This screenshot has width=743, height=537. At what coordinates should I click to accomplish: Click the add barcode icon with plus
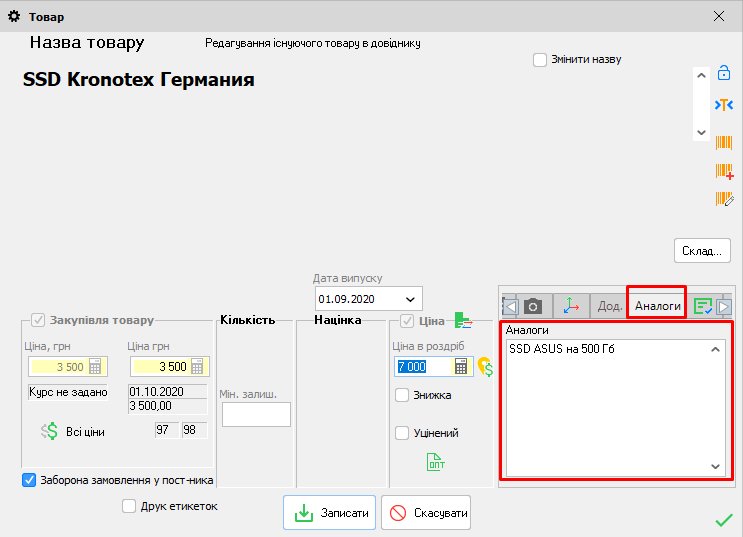[724, 171]
